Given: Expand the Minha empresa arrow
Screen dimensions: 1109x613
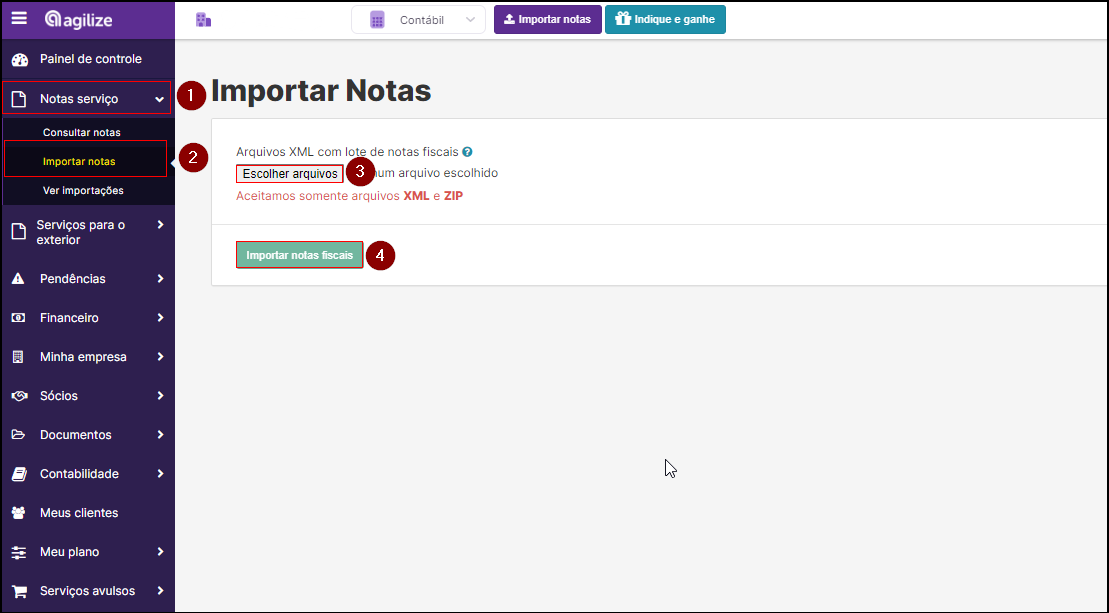Looking at the screenshot, I should point(161,356).
